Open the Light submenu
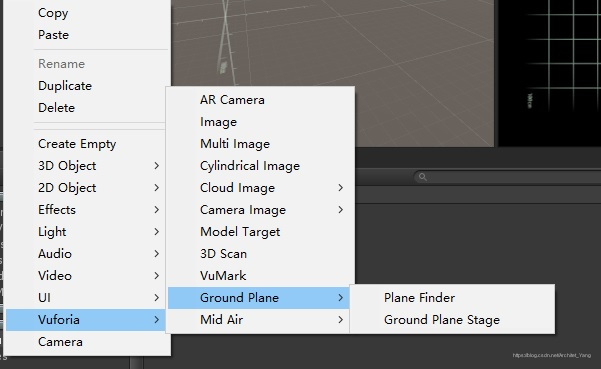Viewport: 601px width, 369px height. 85,232
